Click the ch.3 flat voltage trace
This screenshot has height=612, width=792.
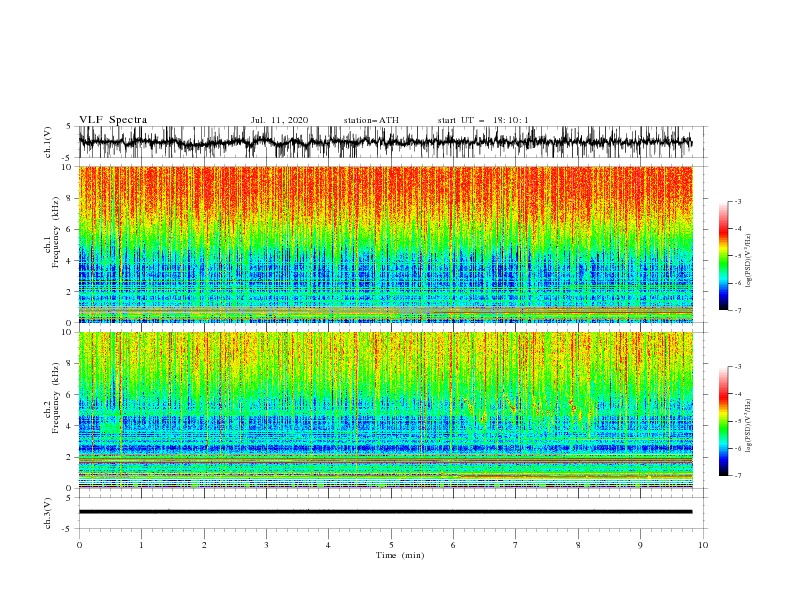pyautogui.click(x=385, y=512)
